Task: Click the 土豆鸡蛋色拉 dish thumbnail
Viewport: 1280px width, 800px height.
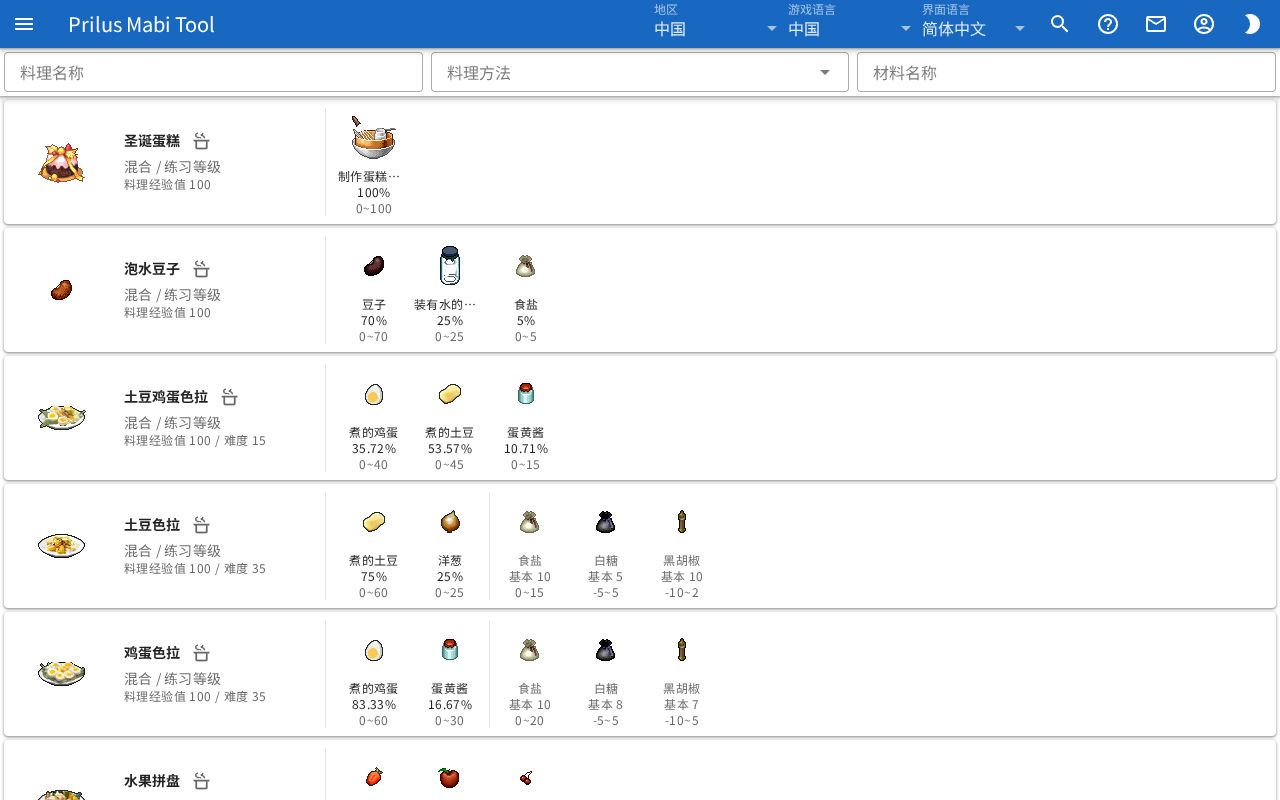Action: (61, 418)
